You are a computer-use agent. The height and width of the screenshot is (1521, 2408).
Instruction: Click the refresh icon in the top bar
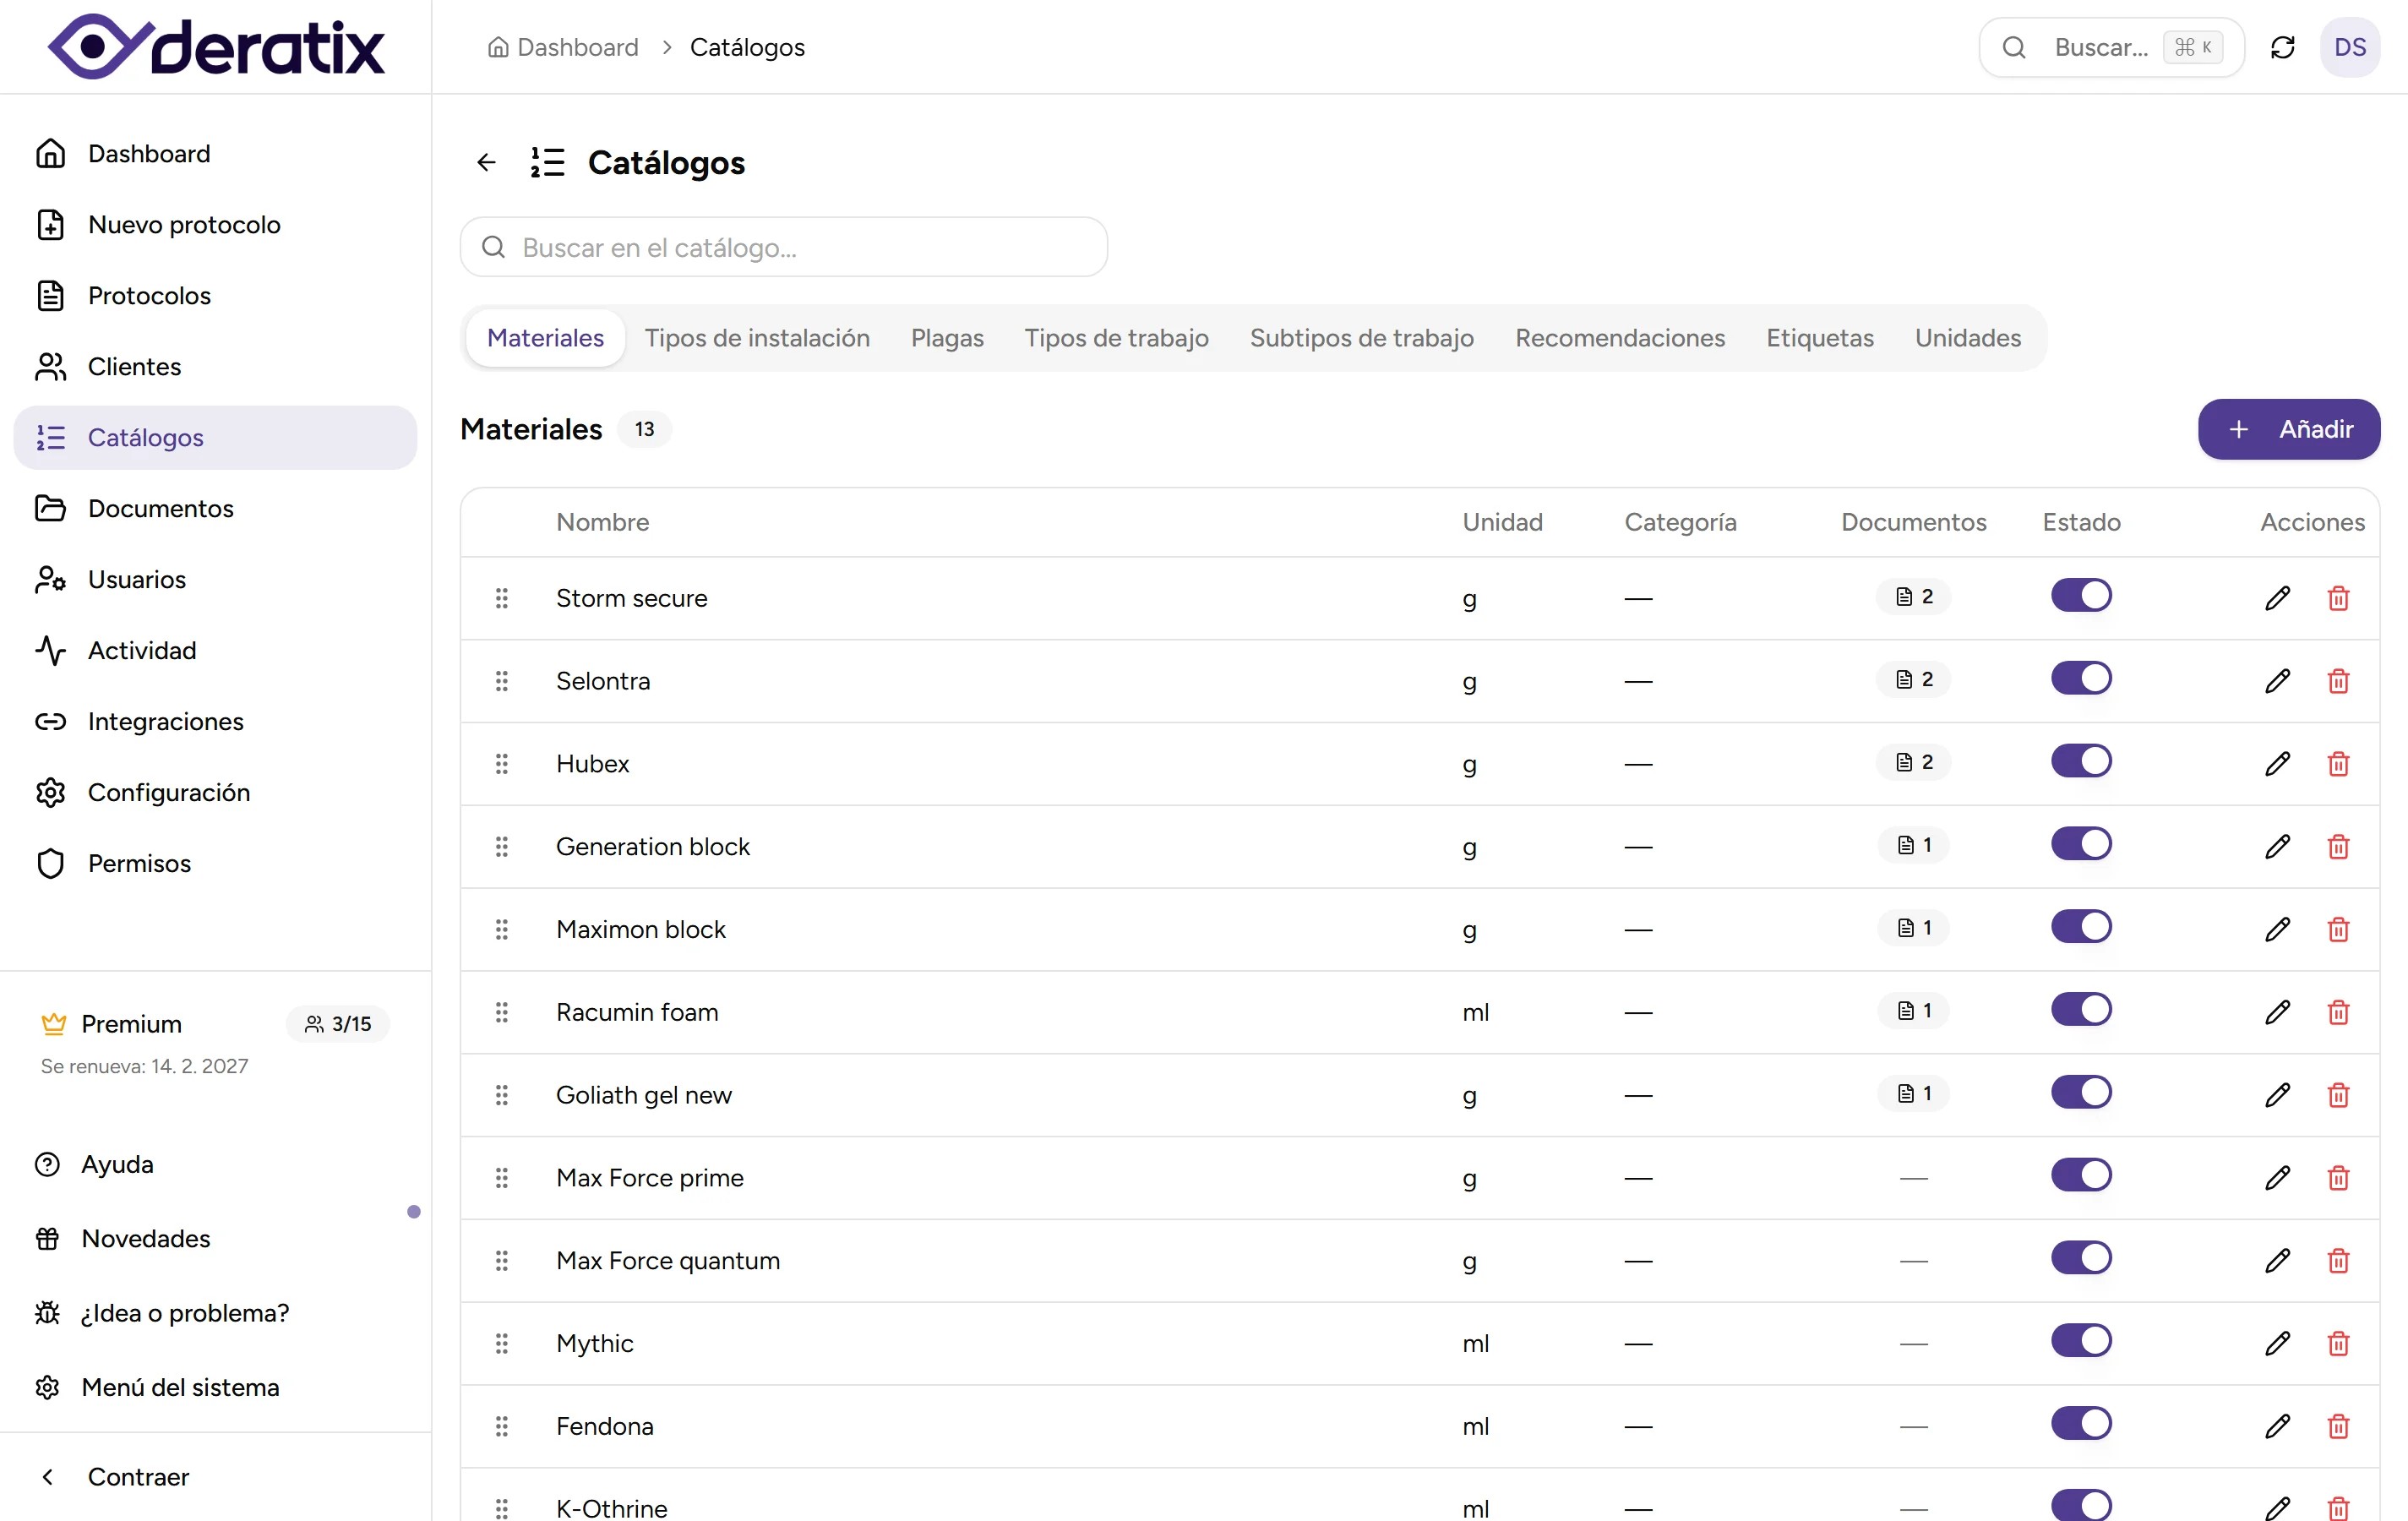click(2282, 47)
